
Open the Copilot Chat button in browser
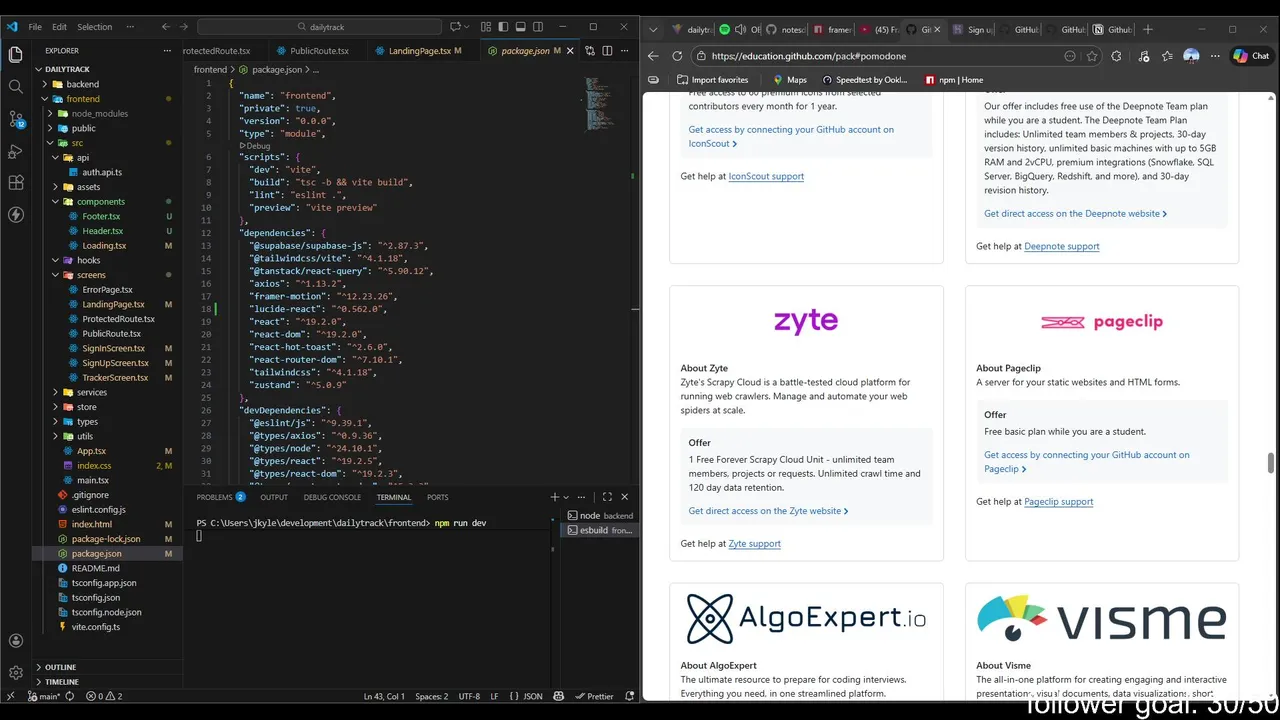click(x=1252, y=56)
